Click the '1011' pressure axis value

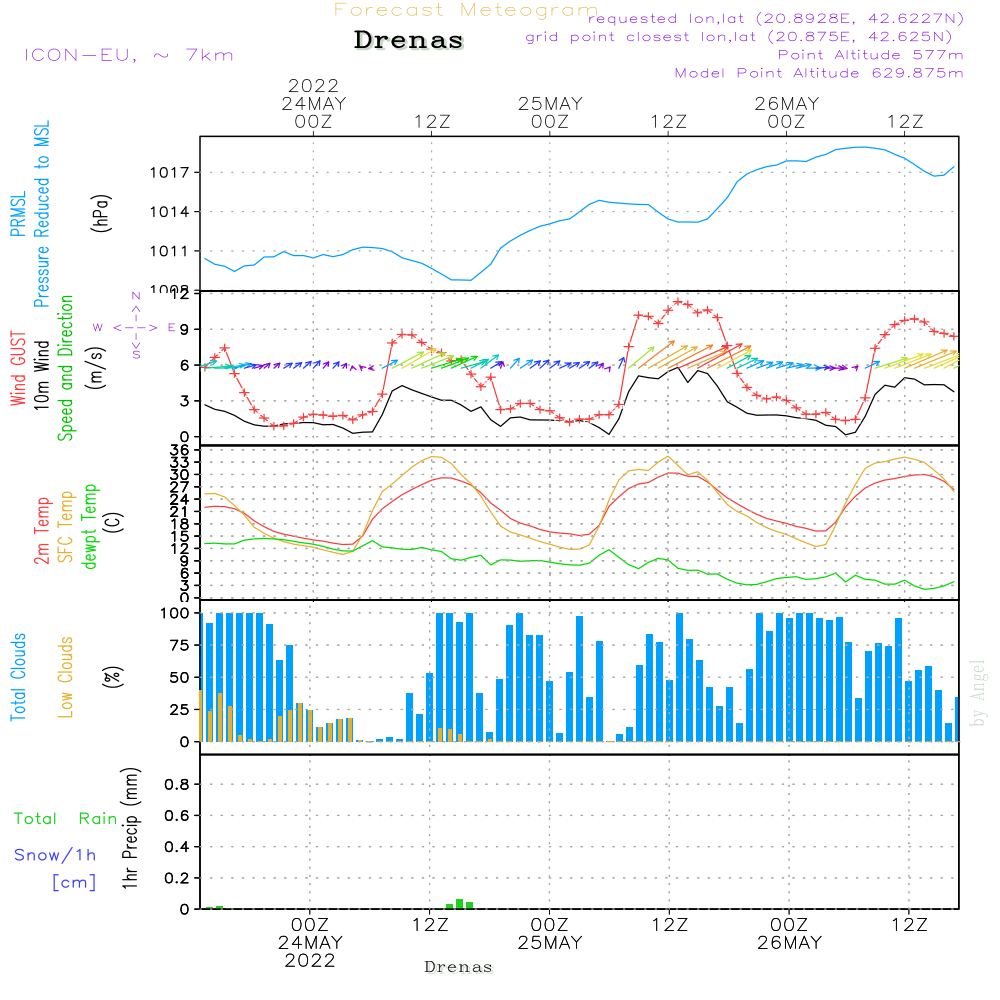170,251
